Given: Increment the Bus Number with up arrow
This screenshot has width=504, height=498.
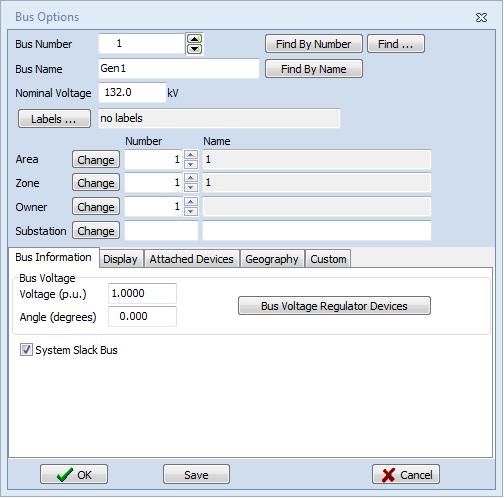Looking at the screenshot, I should point(194,39).
